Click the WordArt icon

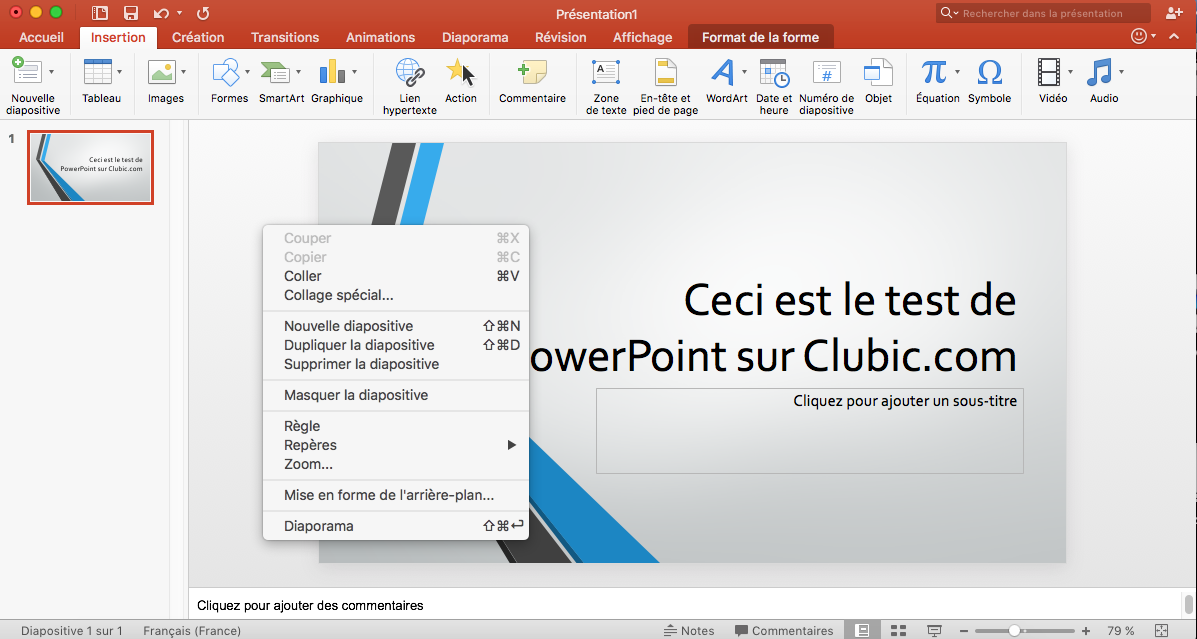pos(721,72)
